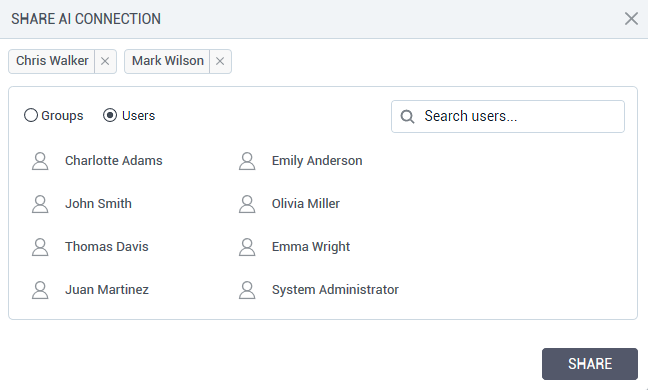Pick the Emma Wright name
The width and height of the screenshot is (648, 390).
coord(311,247)
